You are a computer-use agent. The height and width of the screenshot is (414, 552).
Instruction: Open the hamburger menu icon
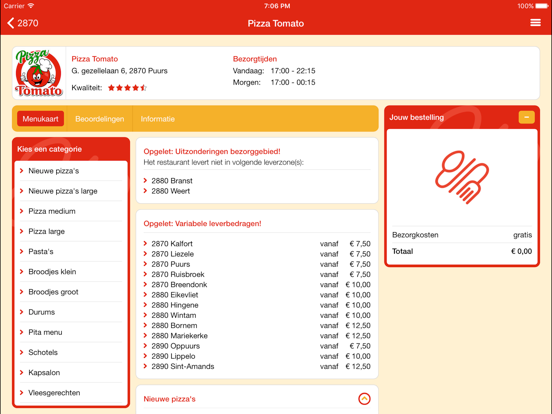[535, 23]
